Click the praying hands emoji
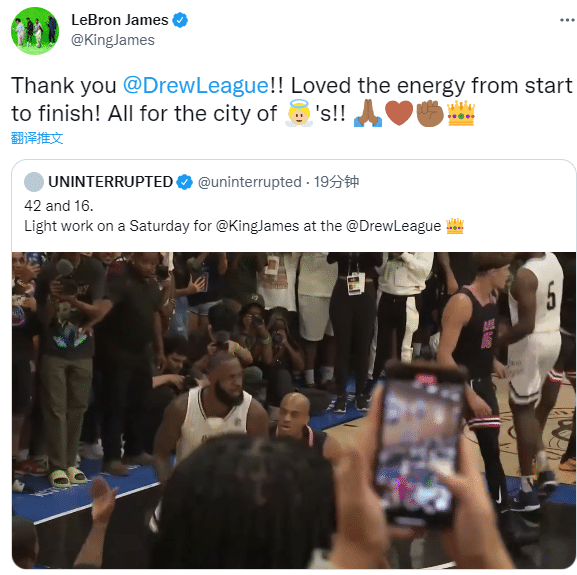This screenshot has width=577, height=575. click(368, 113)
